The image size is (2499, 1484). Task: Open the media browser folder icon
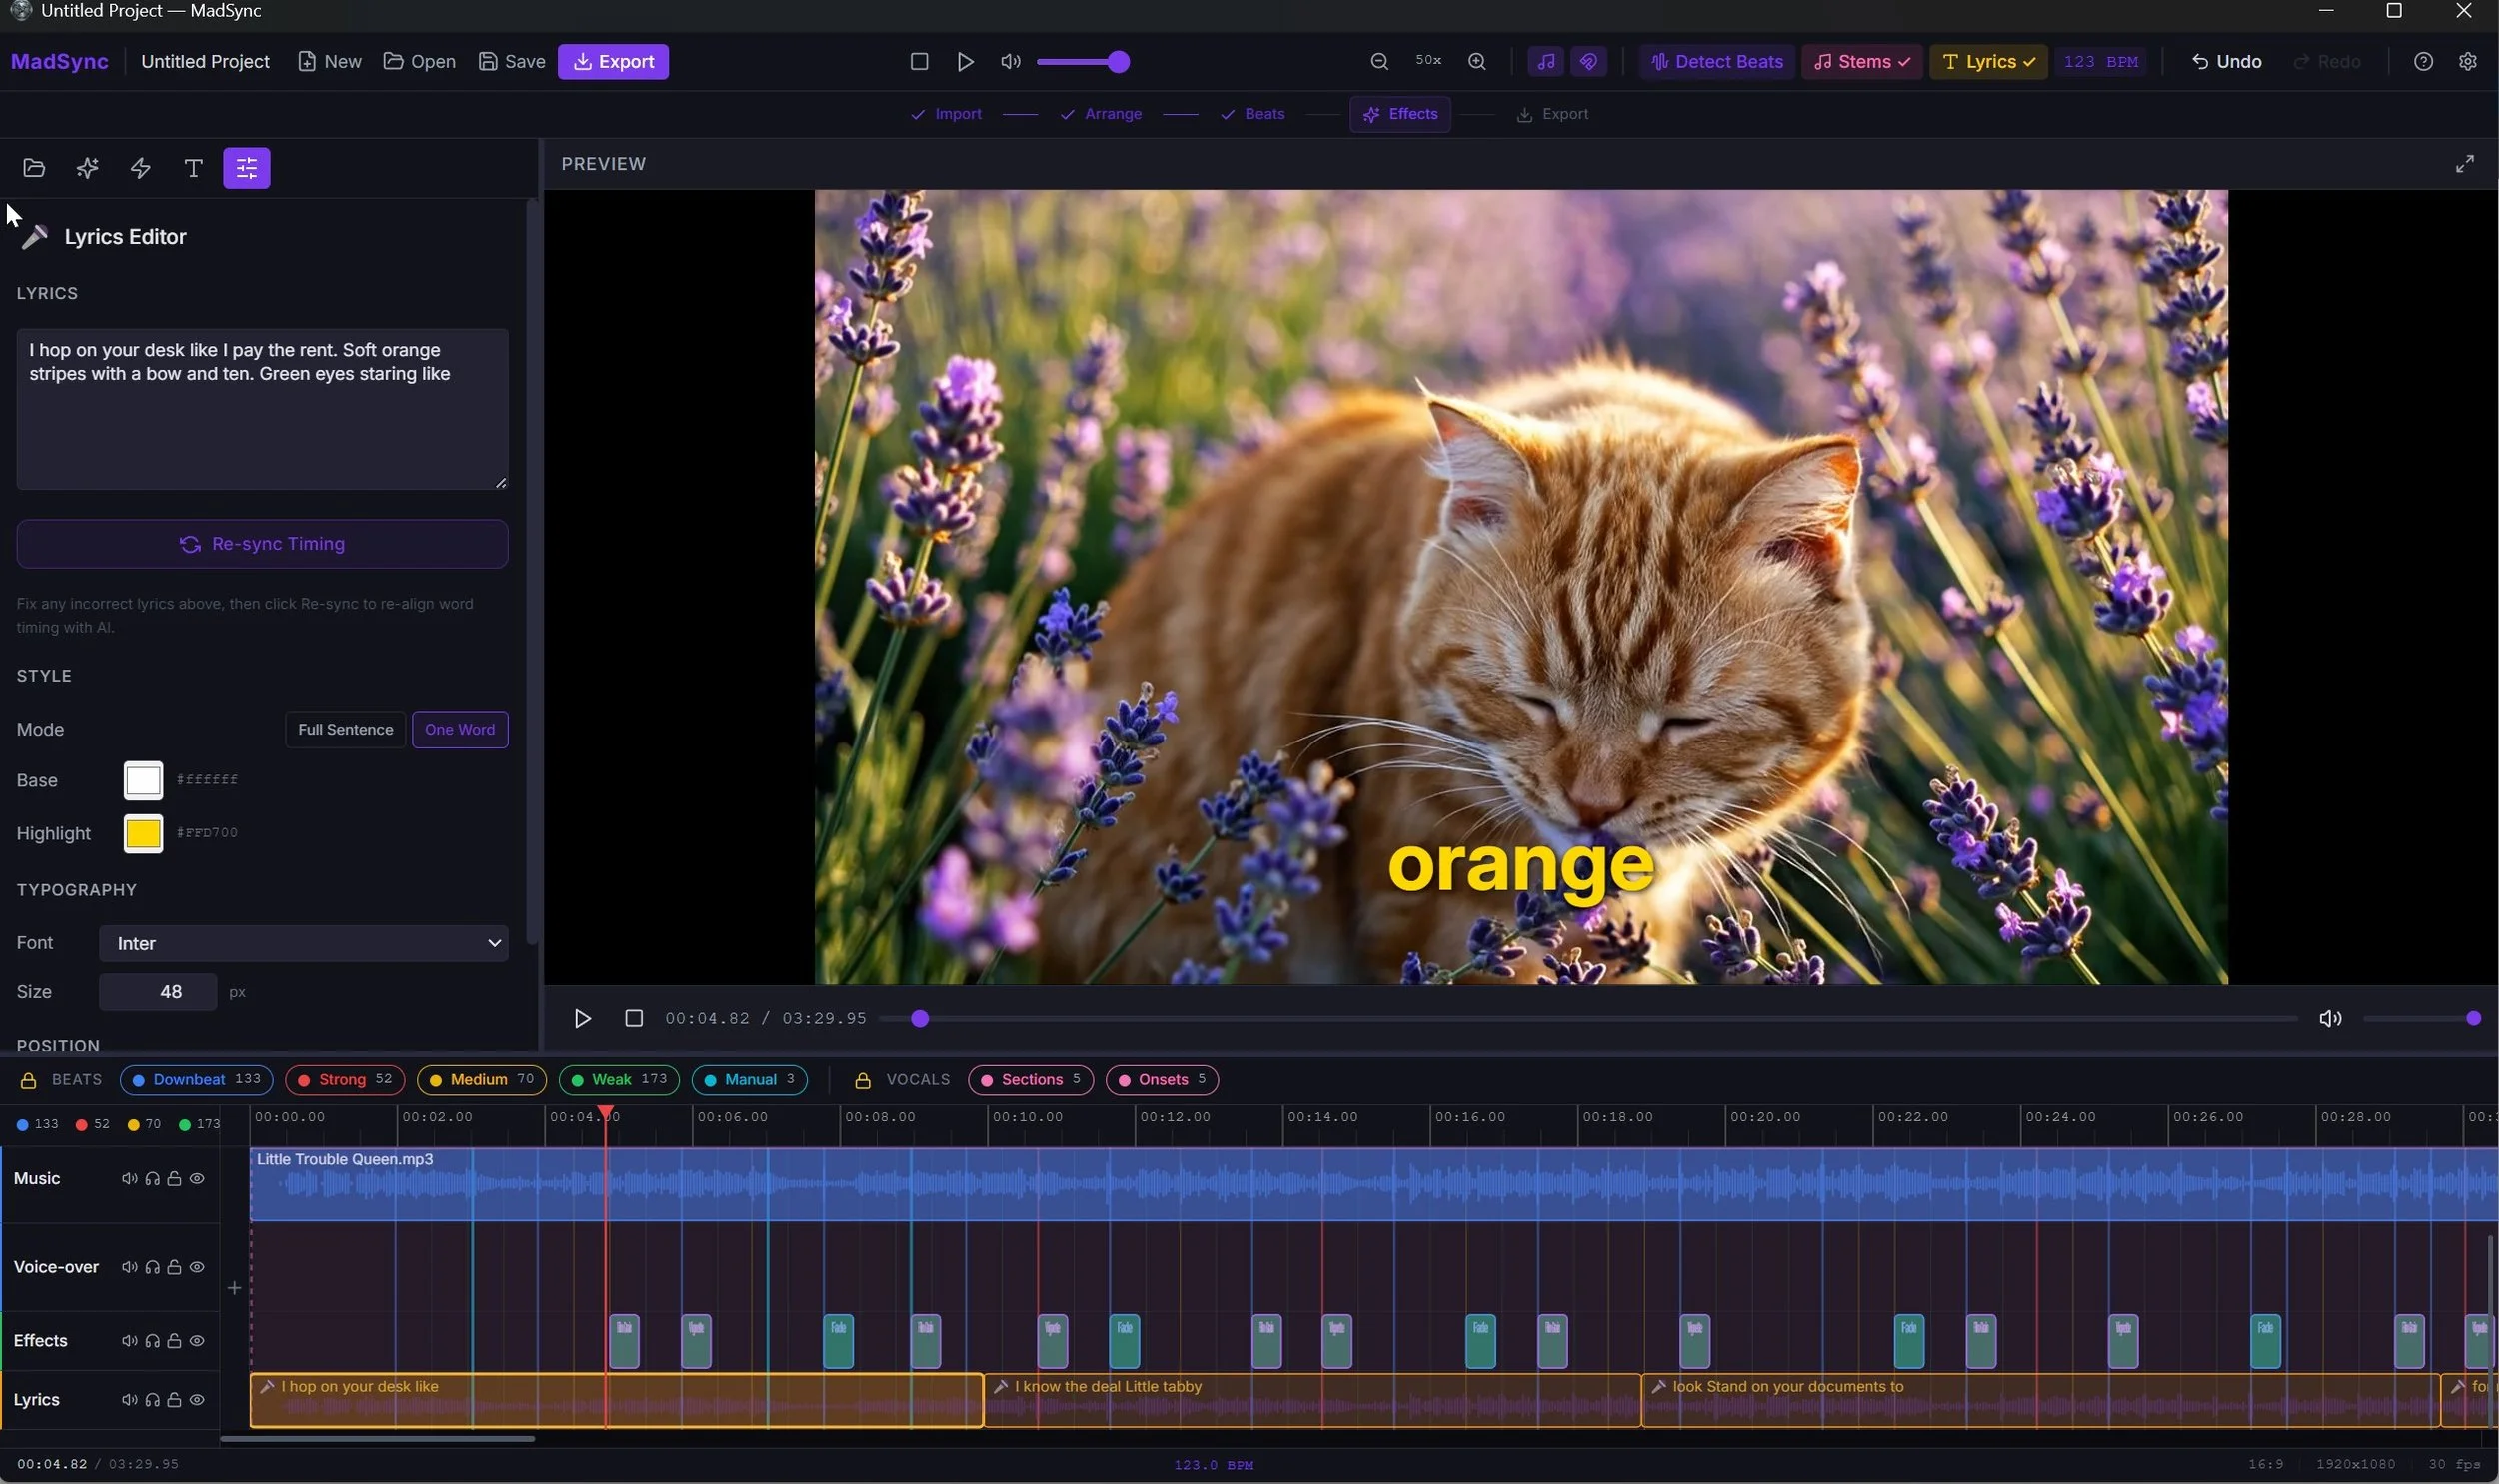34,168
